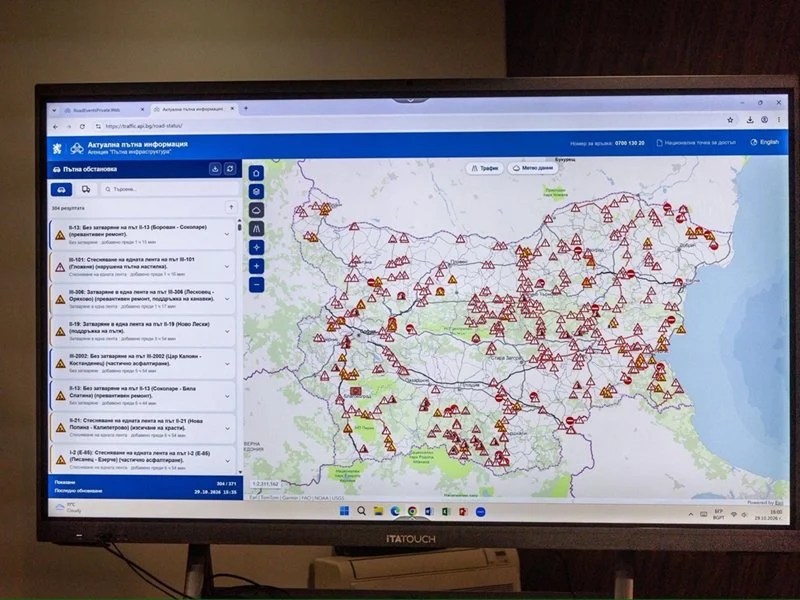Click the download icon in Пътна обстановка header
800x600 pixels.
click(215, 169)
